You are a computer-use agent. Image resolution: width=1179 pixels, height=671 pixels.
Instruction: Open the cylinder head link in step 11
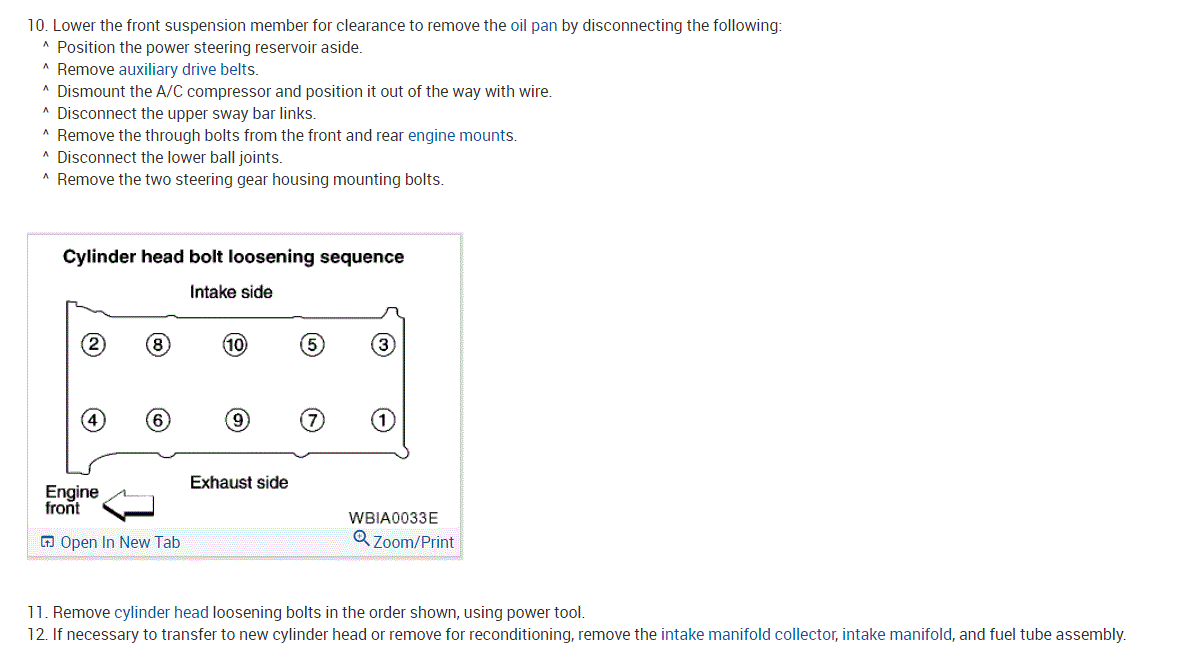click(161, 613)
